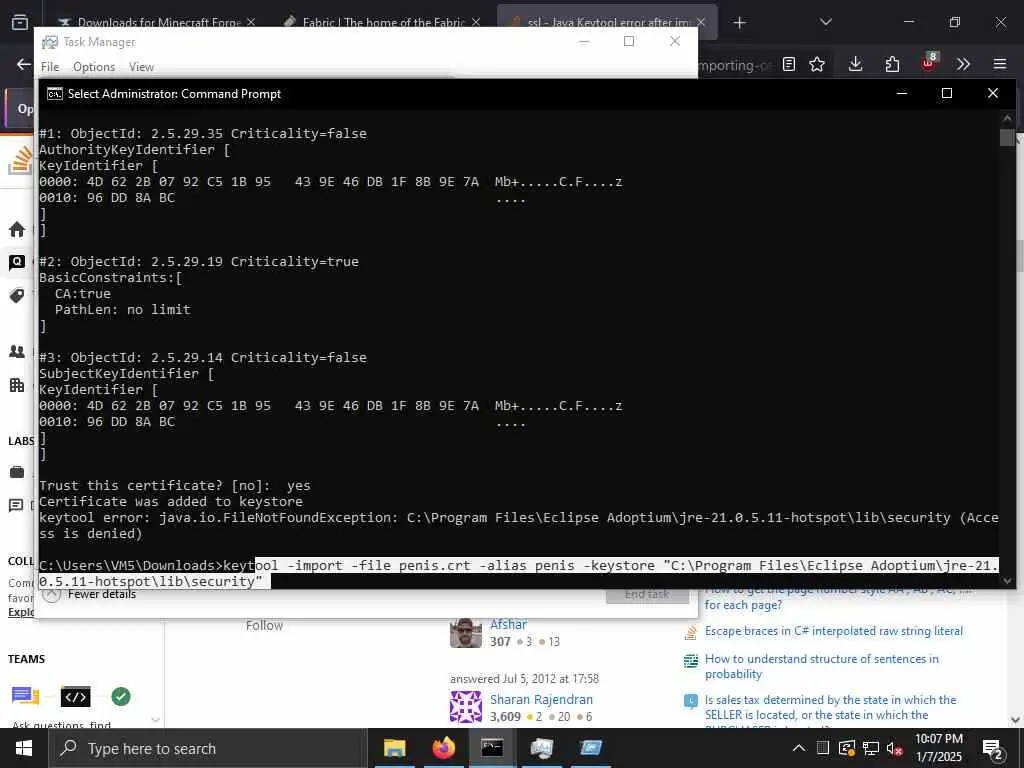This screenshot has width=1024, height=768.
Task: Click Command Prompt vertical scrollbar thumb
Action: tap(1007, 137)
